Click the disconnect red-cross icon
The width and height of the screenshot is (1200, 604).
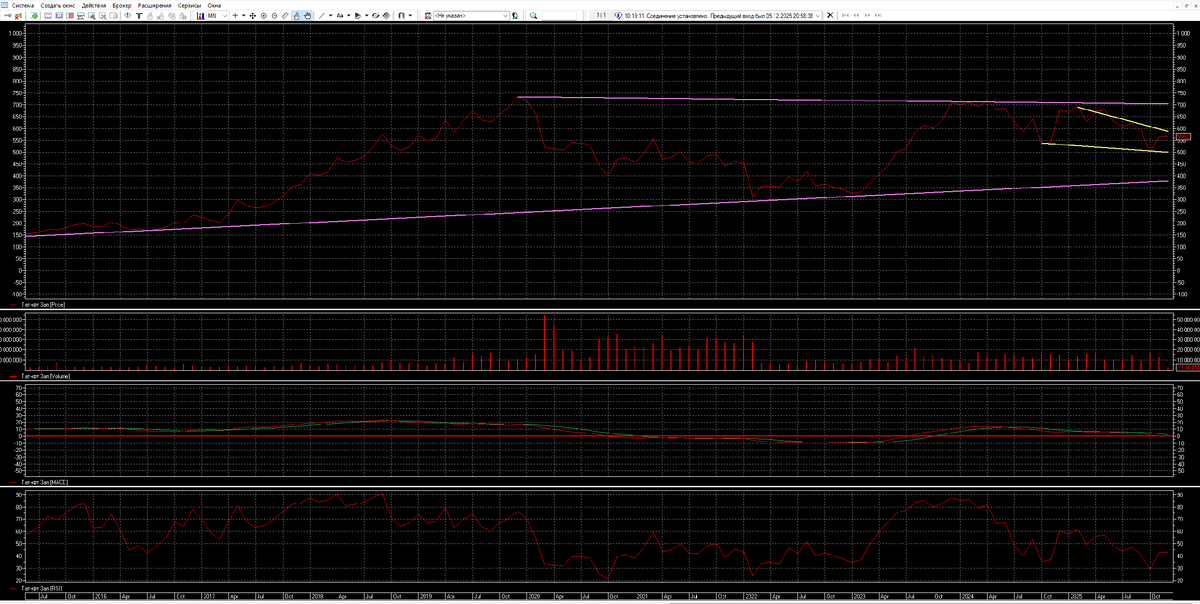19,16
